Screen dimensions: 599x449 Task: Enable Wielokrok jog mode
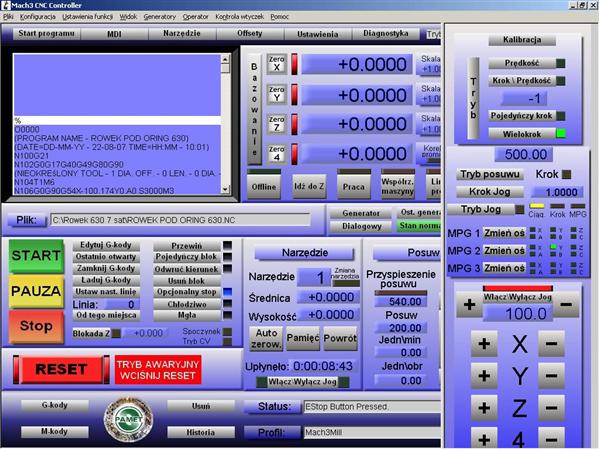[522, 134]
